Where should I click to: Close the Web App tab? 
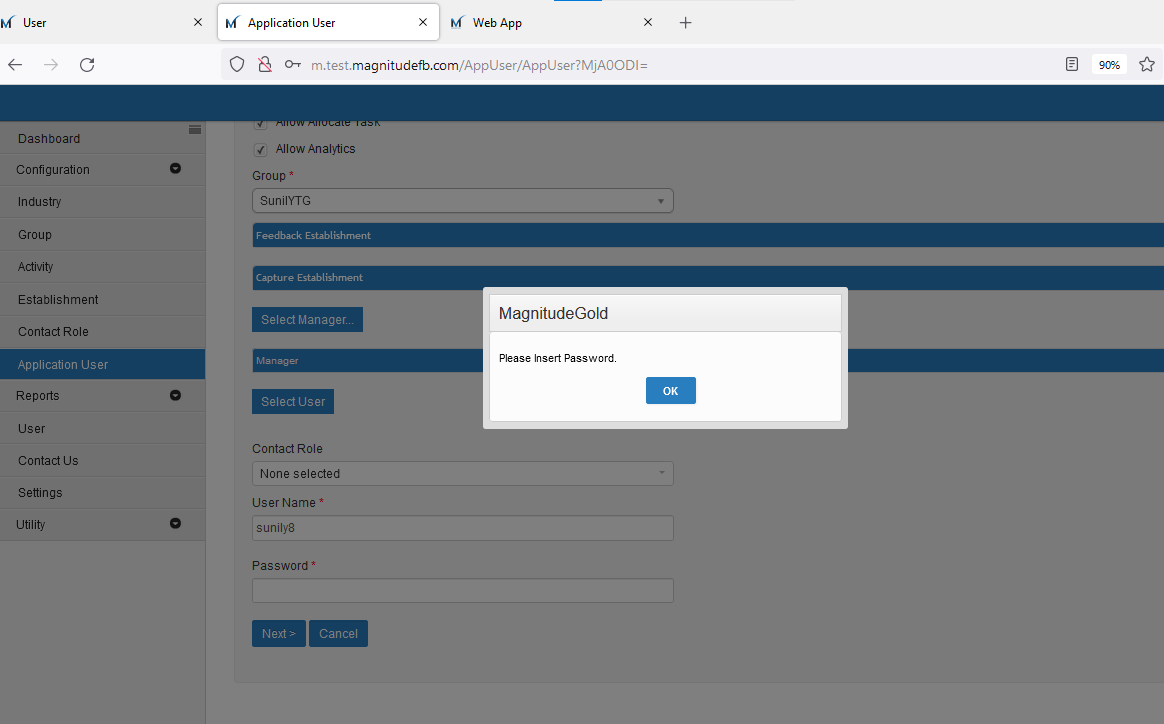tap(648, 22)
